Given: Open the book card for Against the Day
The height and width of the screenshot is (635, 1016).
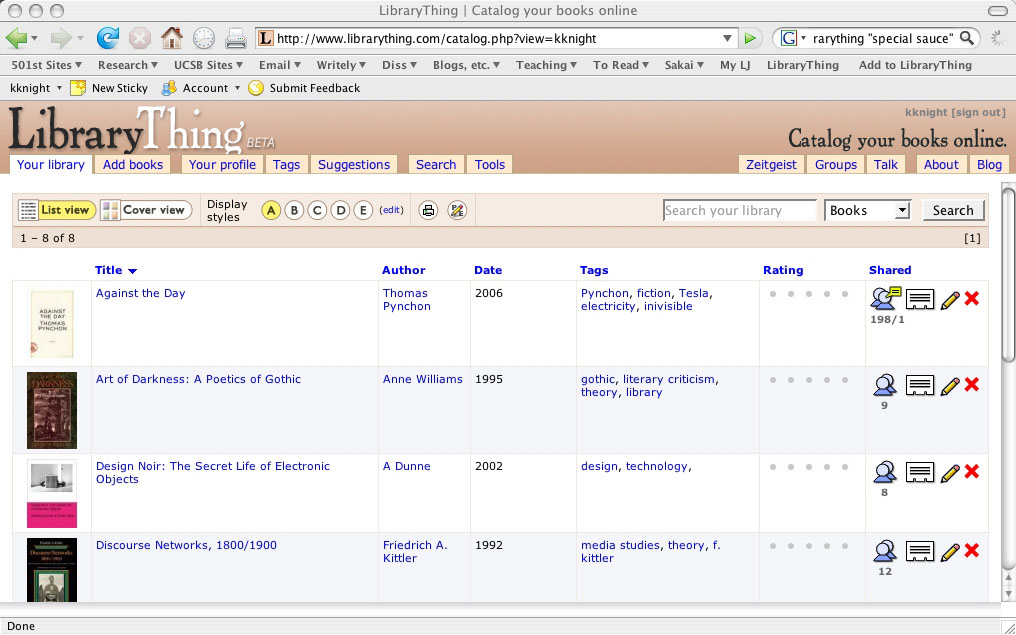Looking at the screenshot, I should [919, 299].
